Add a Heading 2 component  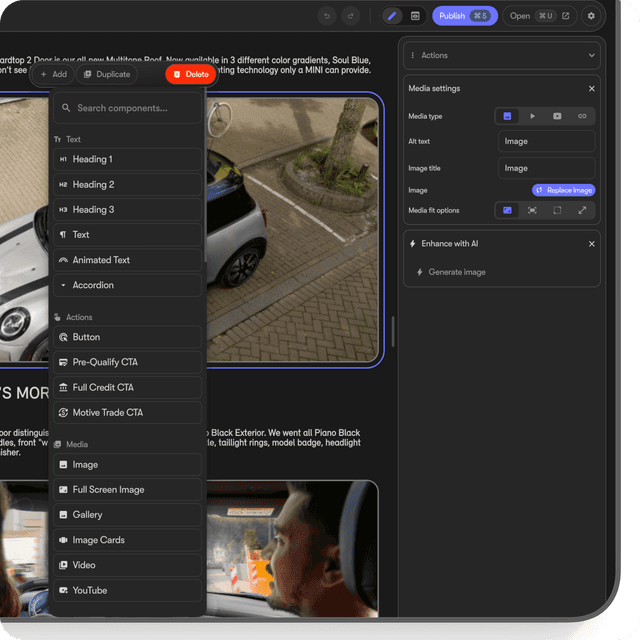[127, 184]
